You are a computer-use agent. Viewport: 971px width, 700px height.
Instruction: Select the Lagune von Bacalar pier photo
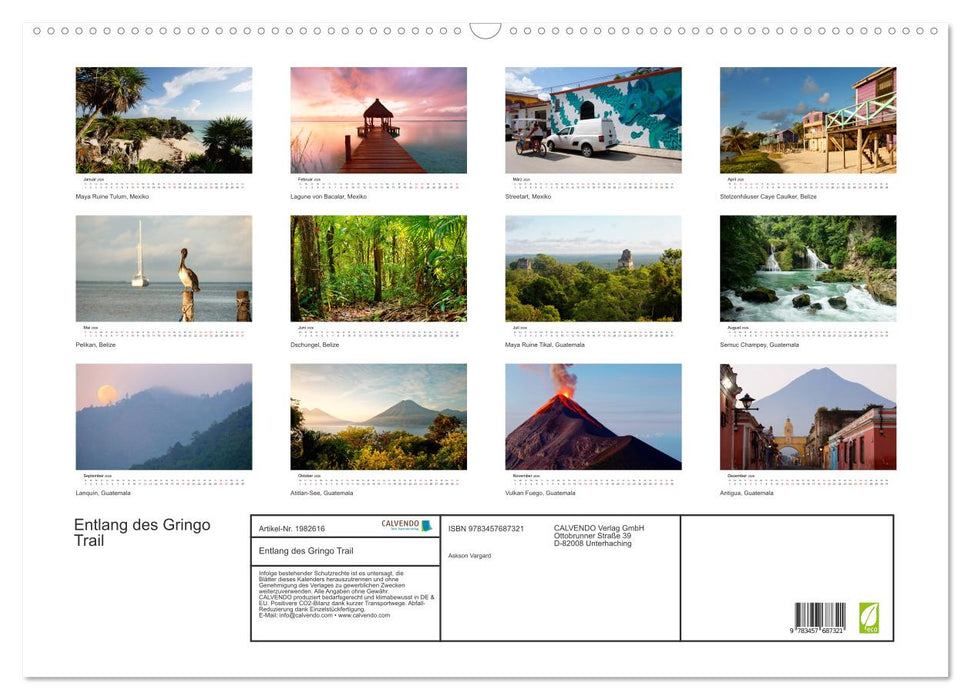tap(378, 120)
